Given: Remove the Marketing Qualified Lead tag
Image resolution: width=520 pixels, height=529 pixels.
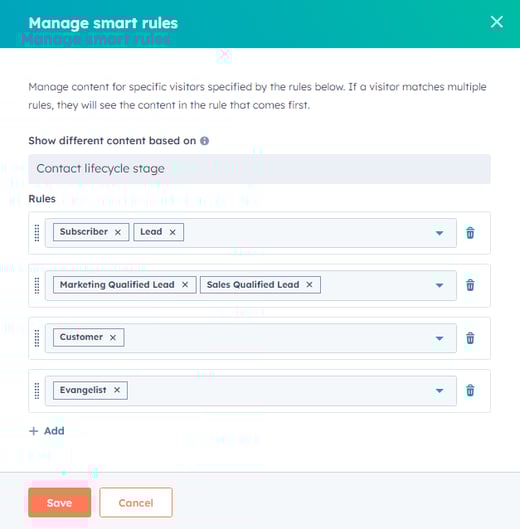Looking at the screenshot, I should (x=185, y=285).
